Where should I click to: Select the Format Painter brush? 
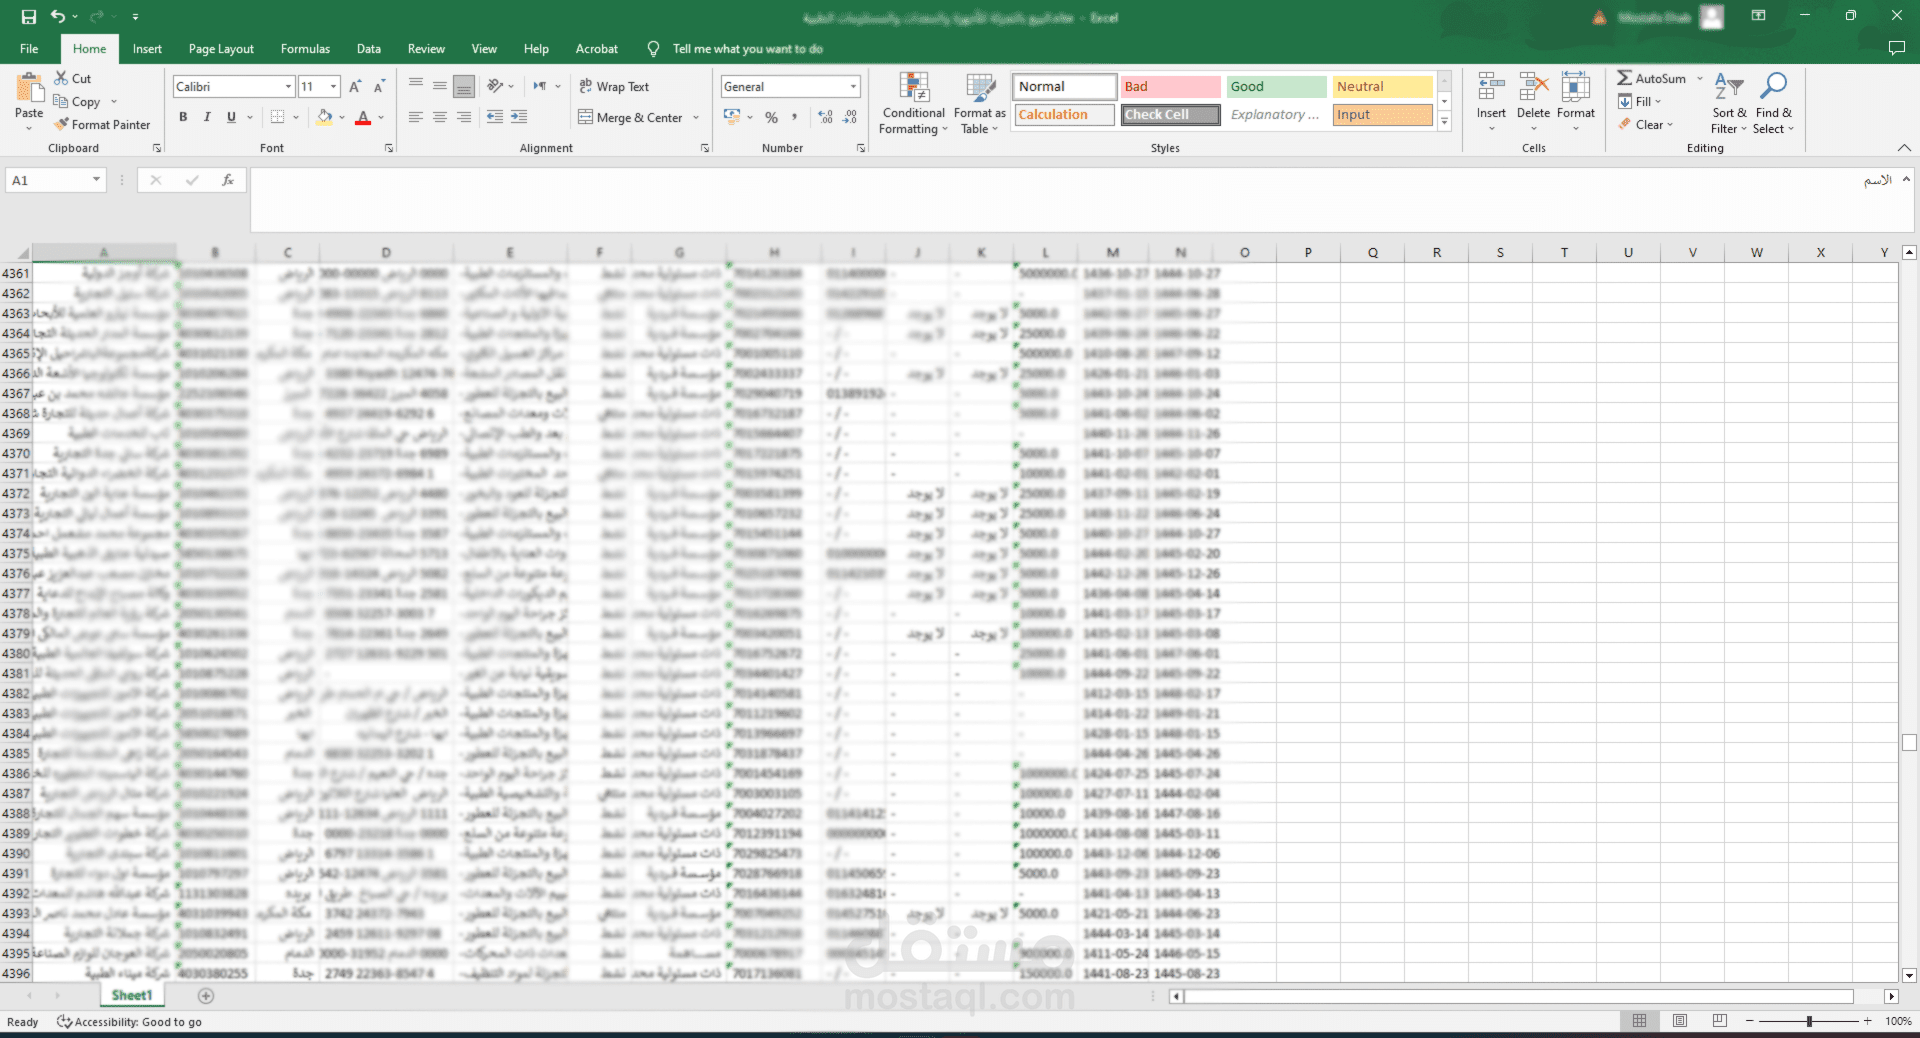click(x=102, y=125)
